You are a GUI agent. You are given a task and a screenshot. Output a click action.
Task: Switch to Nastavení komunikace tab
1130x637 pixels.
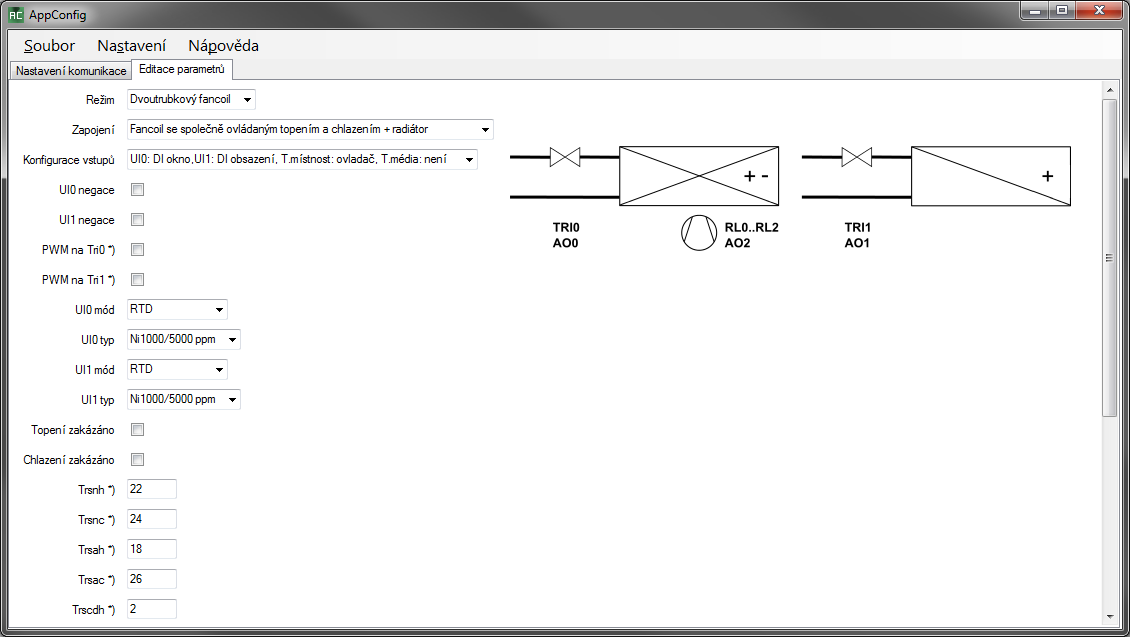pos(71,71)
